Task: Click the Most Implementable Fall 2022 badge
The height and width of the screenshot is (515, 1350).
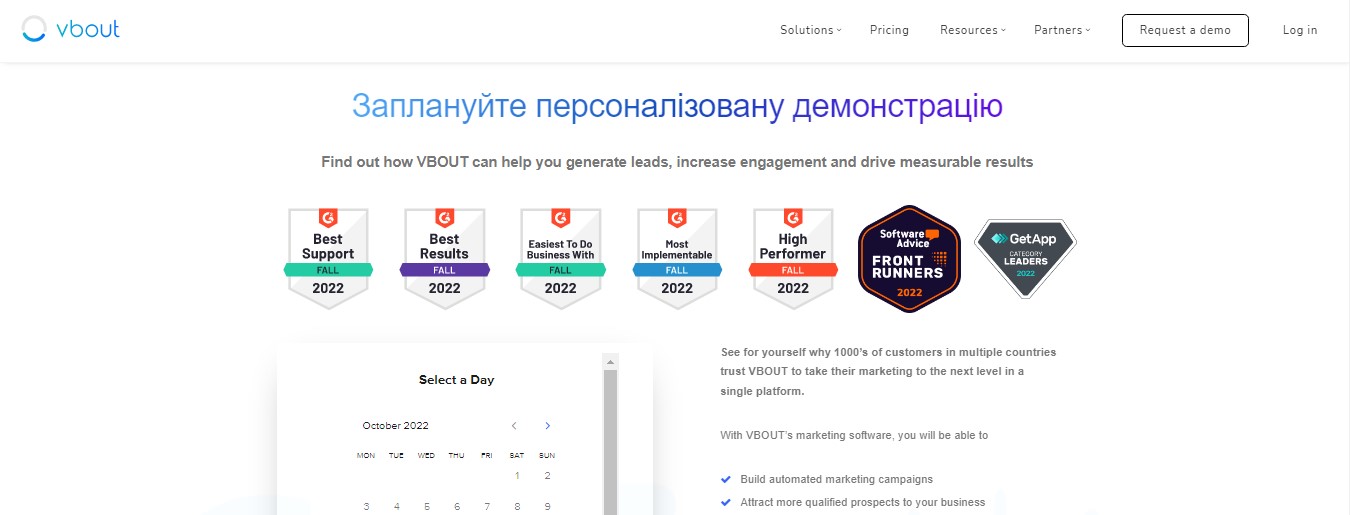Action: [x=677, y=258]
